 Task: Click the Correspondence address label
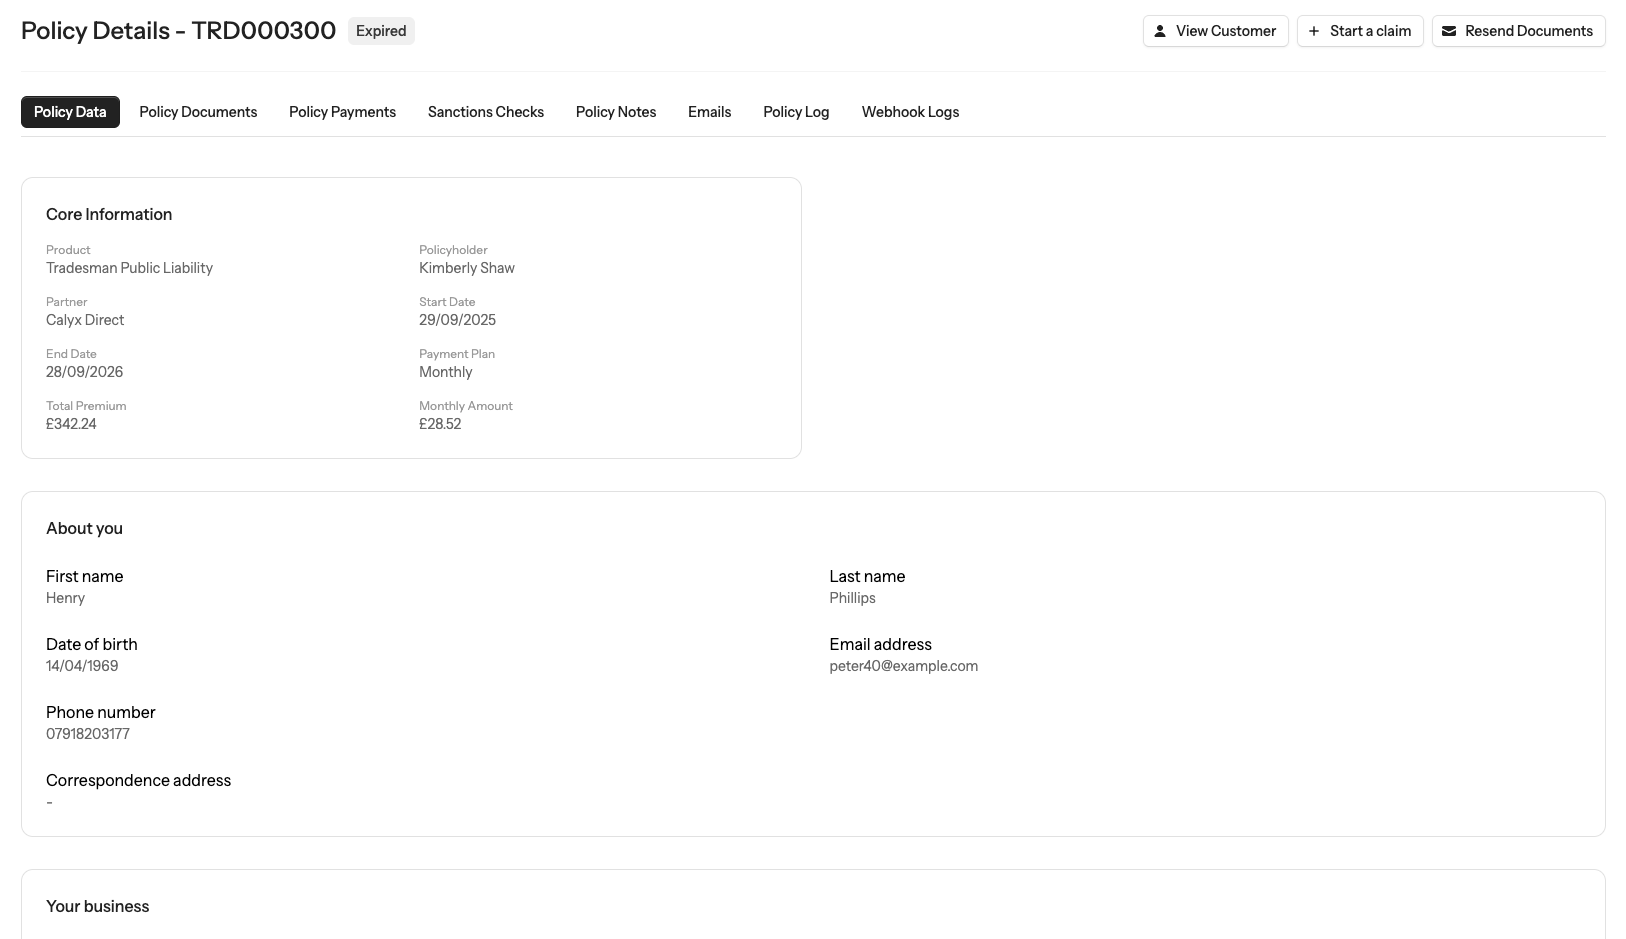[138, 780]
